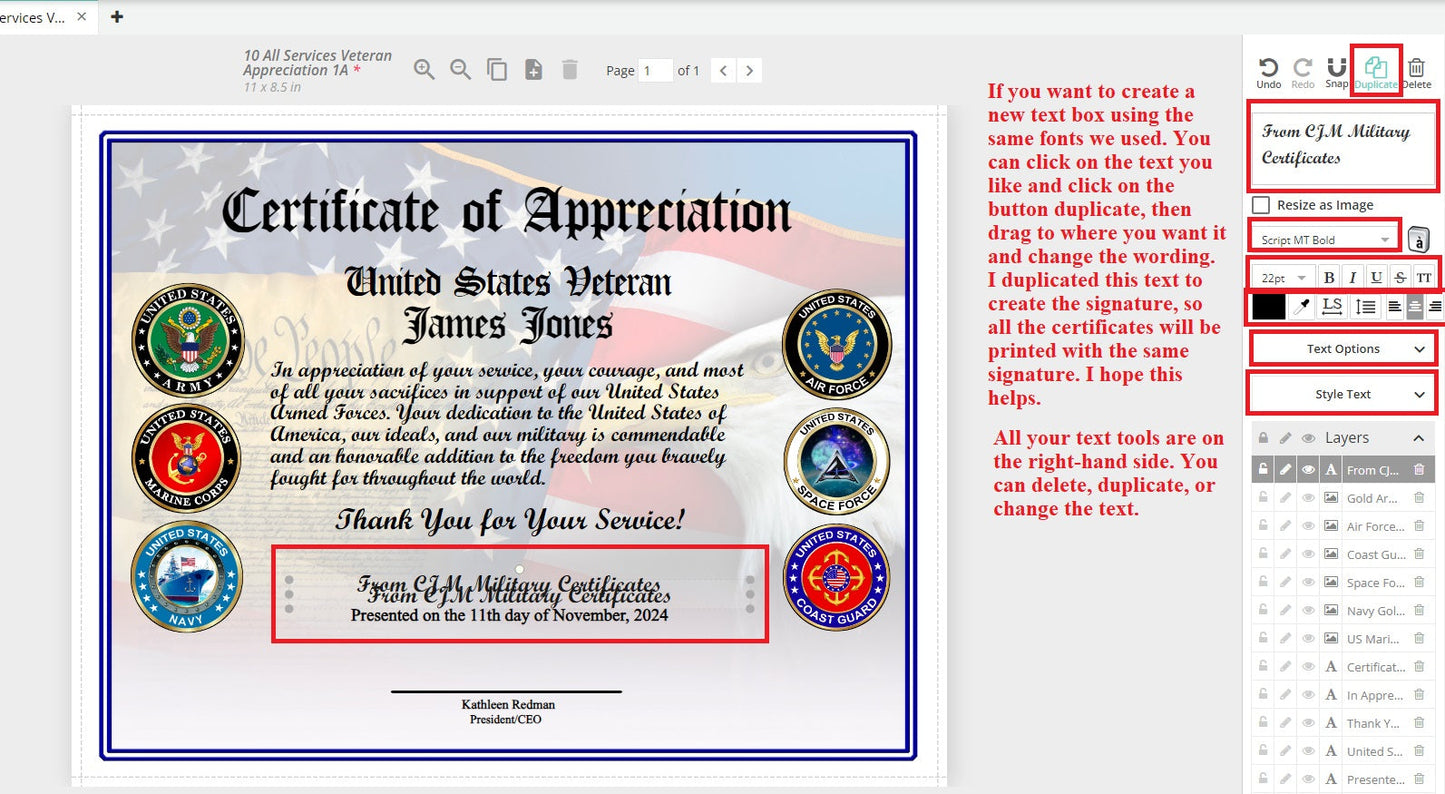
Task: Delete the Navy Gol... layer
Action: pyautogui.click(x=1418, y=610)
